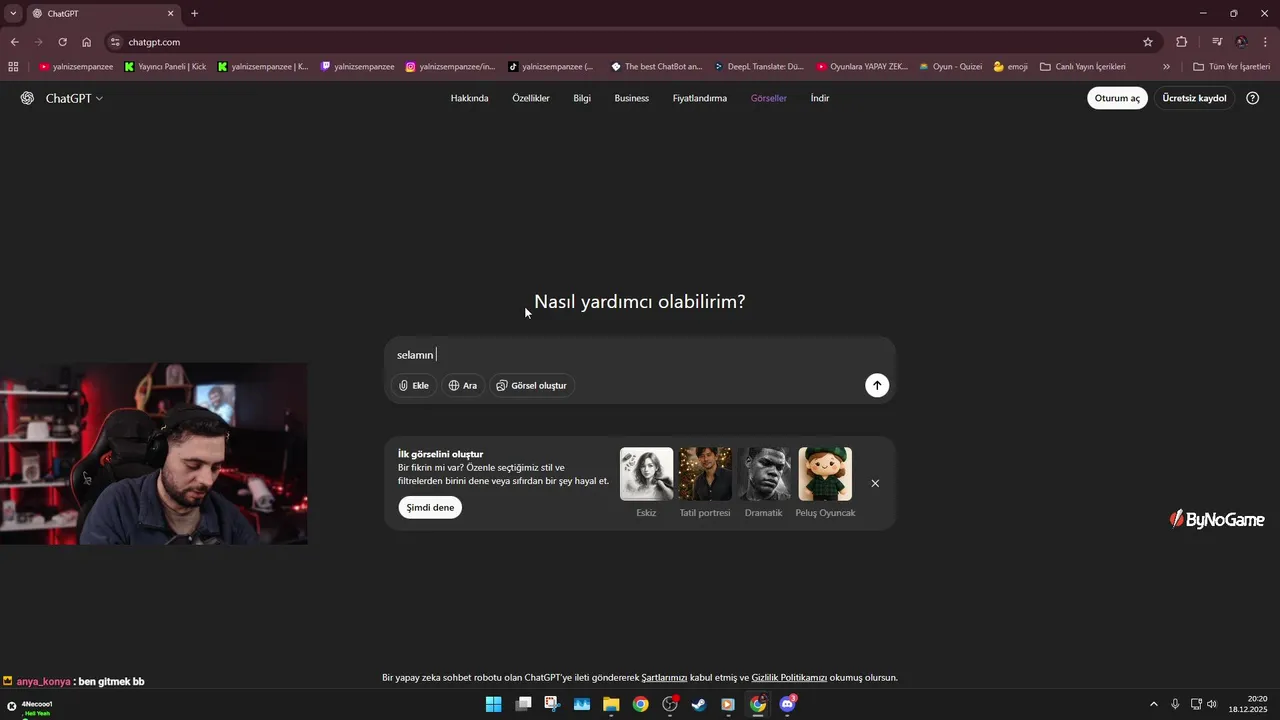Open the TikTok yalnizsempanzee bookmark
The width and height of the screenshot is (1280, 720).
click(x=551, y=67)
